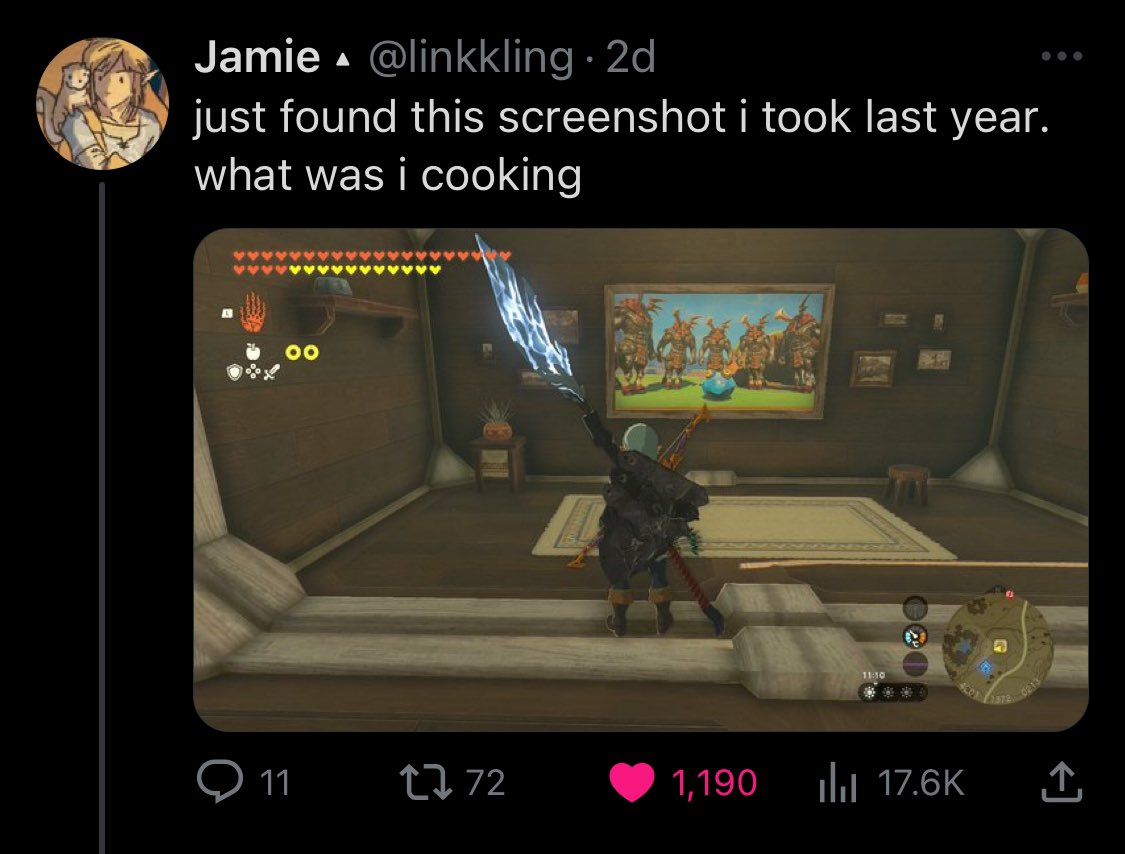Click the like count 1,190
Viewport: 1125px width, 854px height.
pos(714,782)
